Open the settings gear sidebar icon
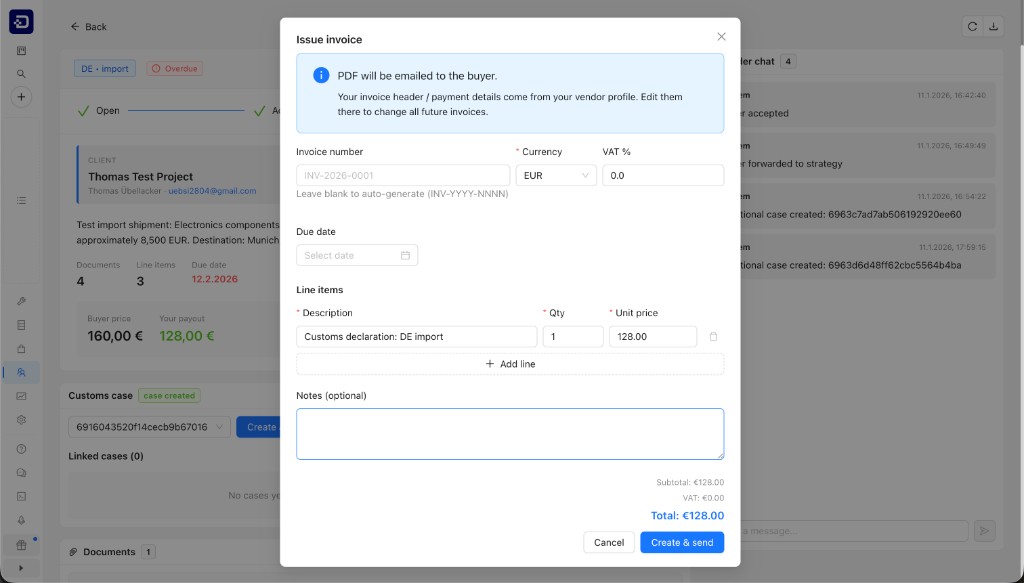This screenshot has width=1024, height=583. click(x=21, y=420)
